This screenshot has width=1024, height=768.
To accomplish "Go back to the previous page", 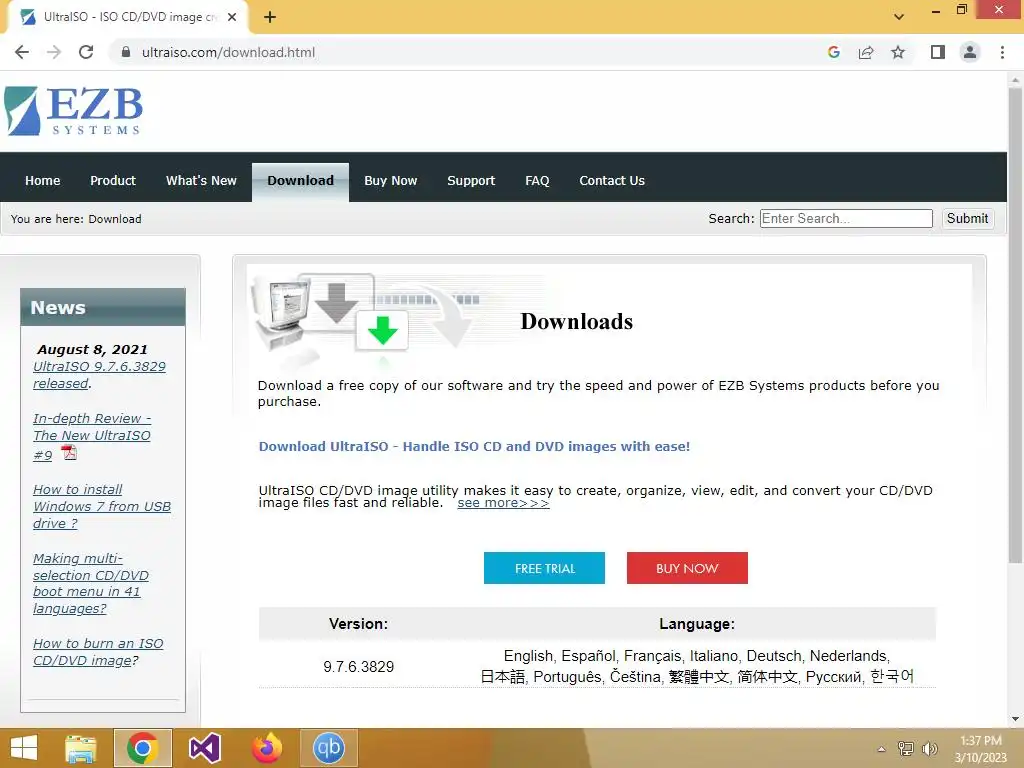I will click(x=22, y=52).
